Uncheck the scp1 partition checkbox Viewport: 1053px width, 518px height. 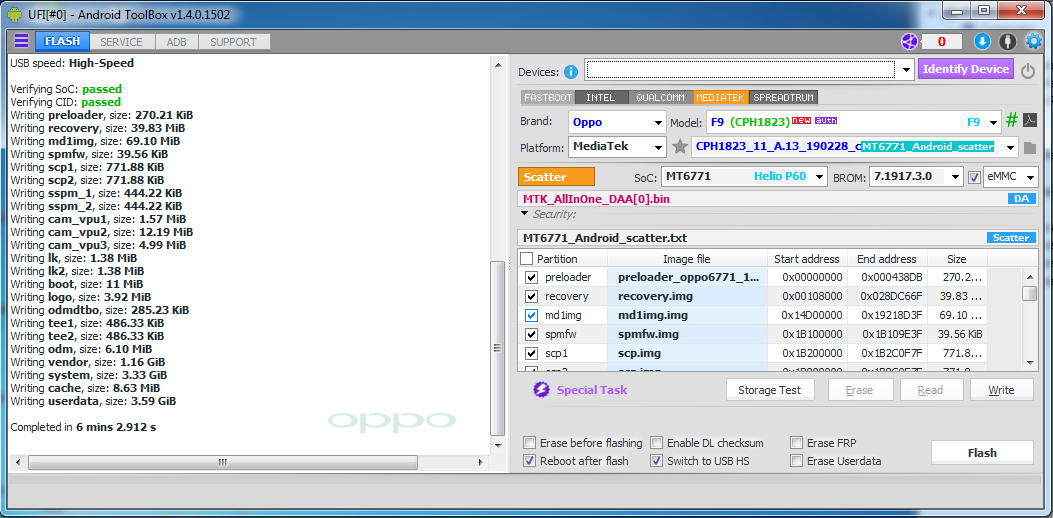pyautogui.click(x=532, y=353)
